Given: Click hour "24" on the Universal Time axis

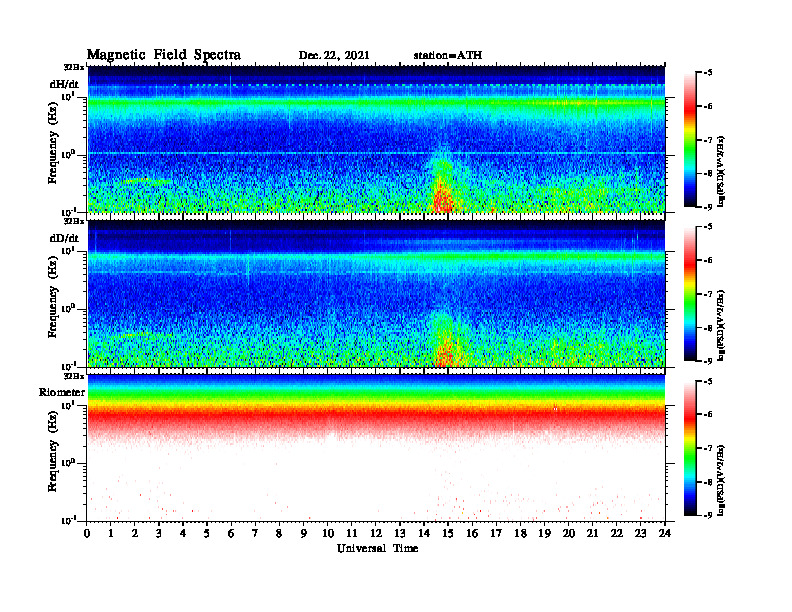Looking at the screenshot, I should click(665, 534).
